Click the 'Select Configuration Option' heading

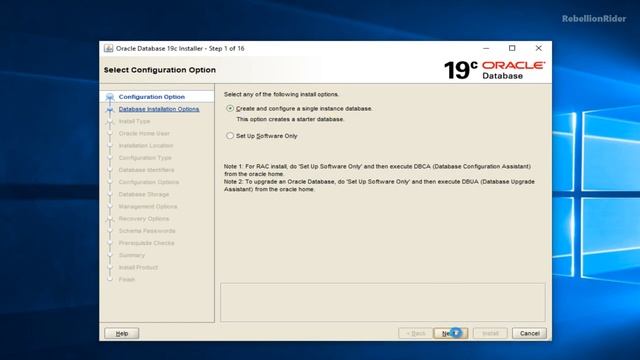[x=160, y=70]
